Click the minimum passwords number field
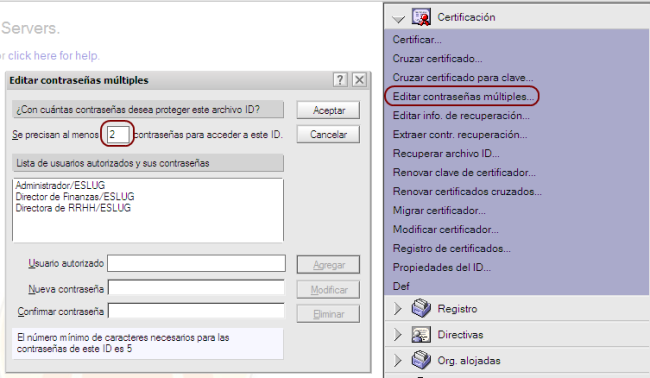 (118, 134)
